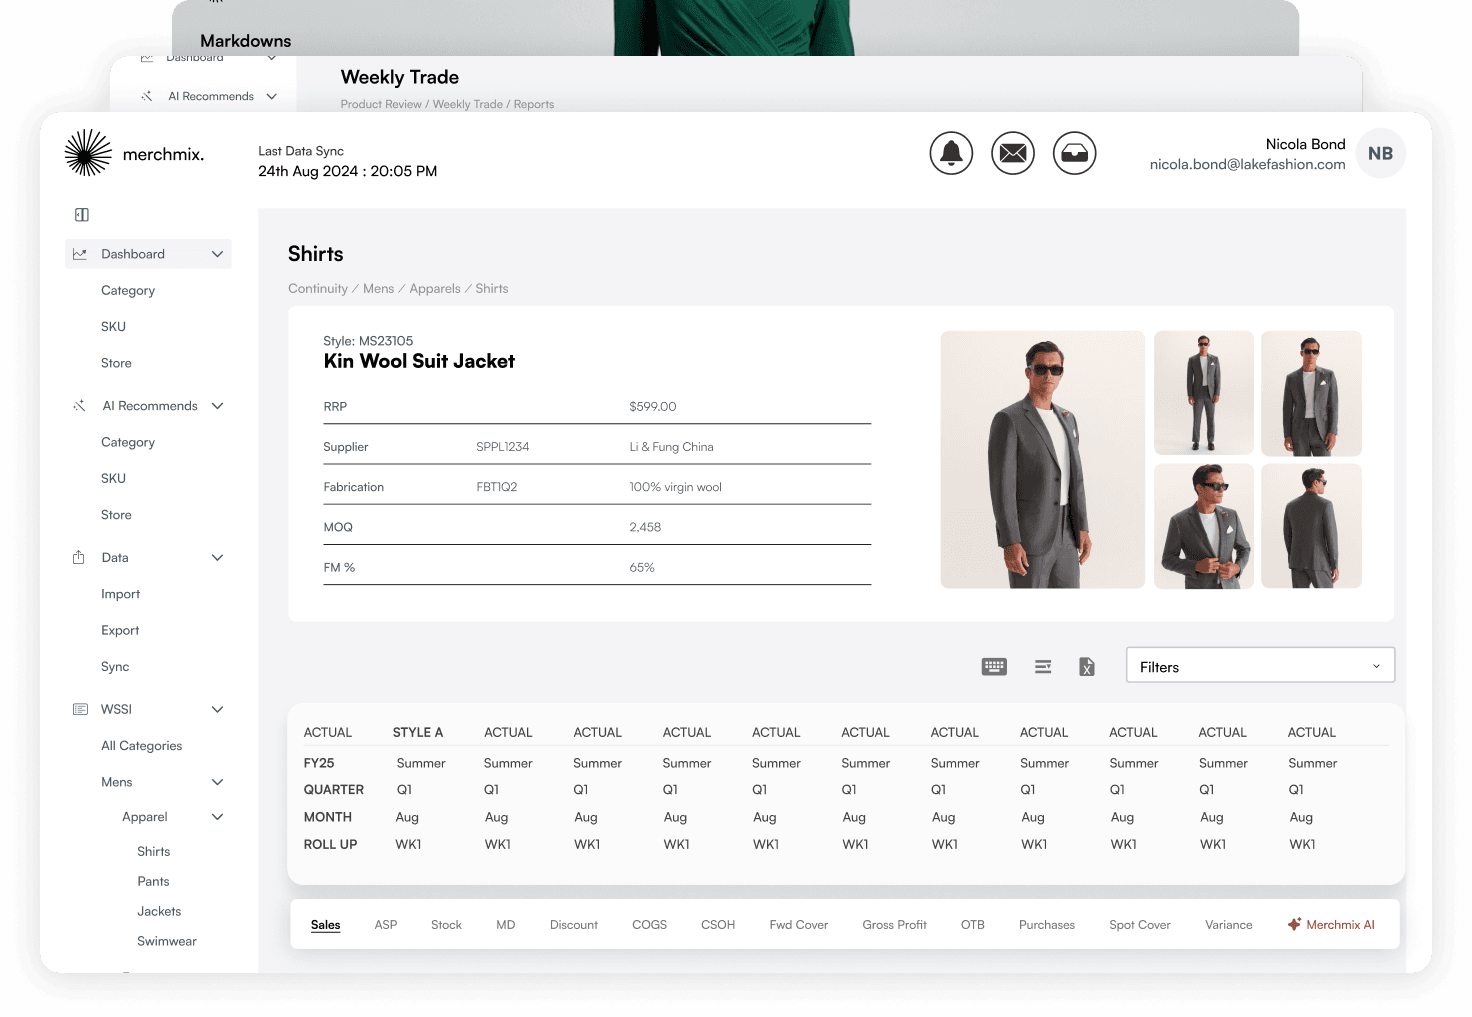1472x1017 pixels.
Task: Click the NB user avatar
Action: pyautogui.click(x=1380, y=154)
